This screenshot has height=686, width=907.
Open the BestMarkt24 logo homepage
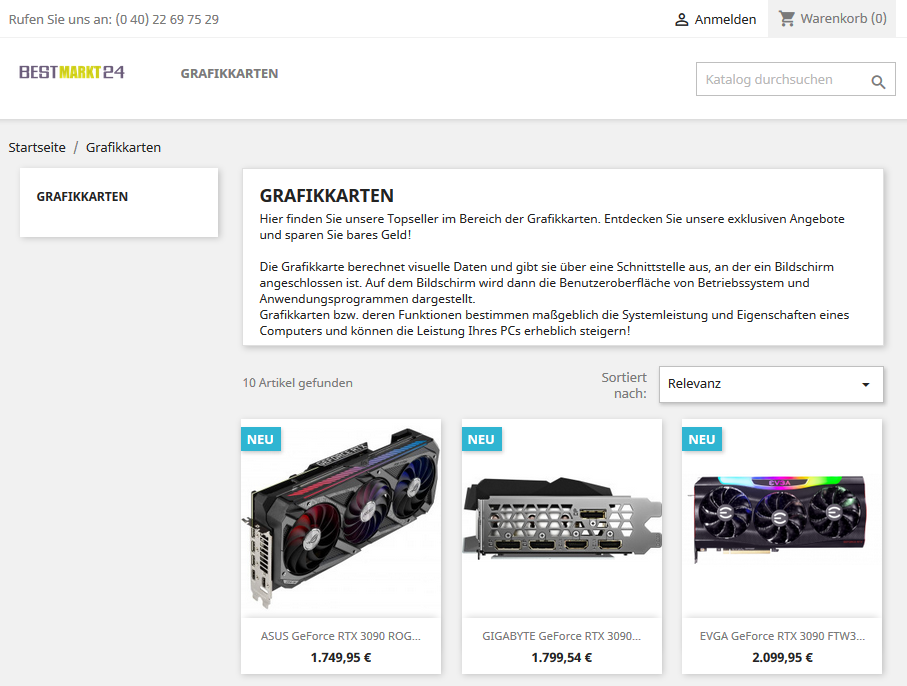[72, 72]
